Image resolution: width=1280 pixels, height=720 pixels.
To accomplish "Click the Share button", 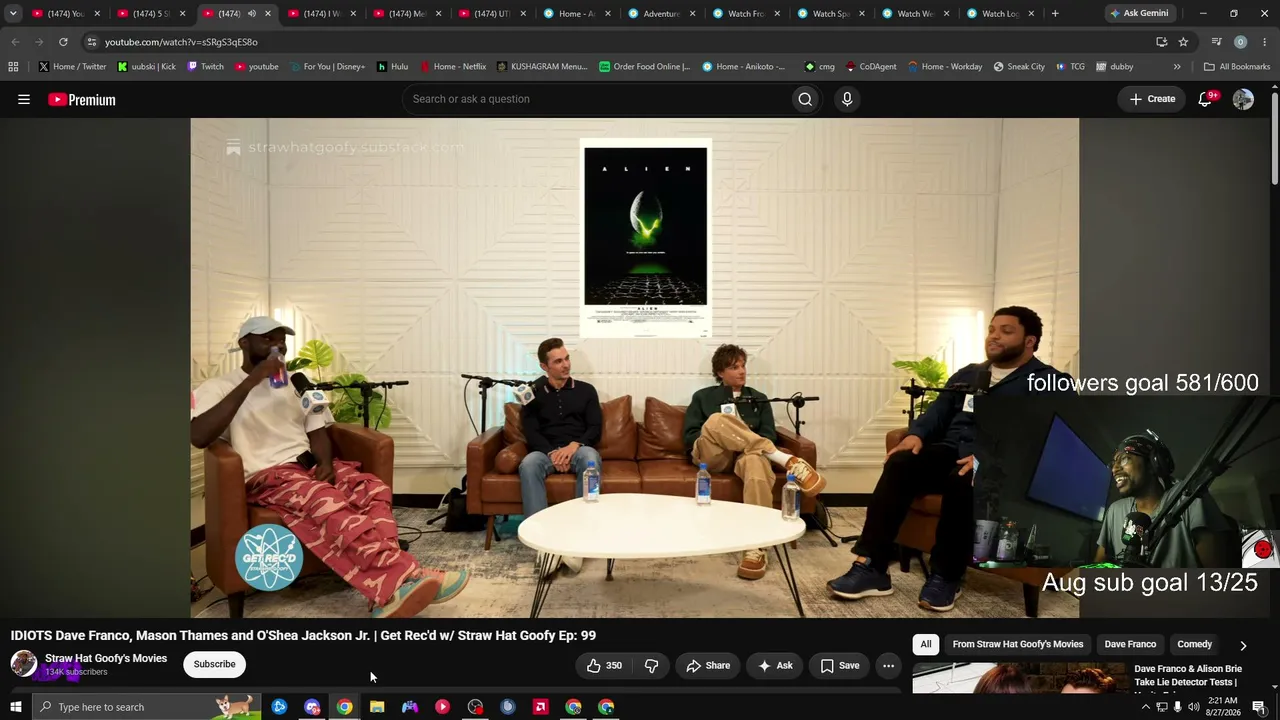I will point(708,666).
